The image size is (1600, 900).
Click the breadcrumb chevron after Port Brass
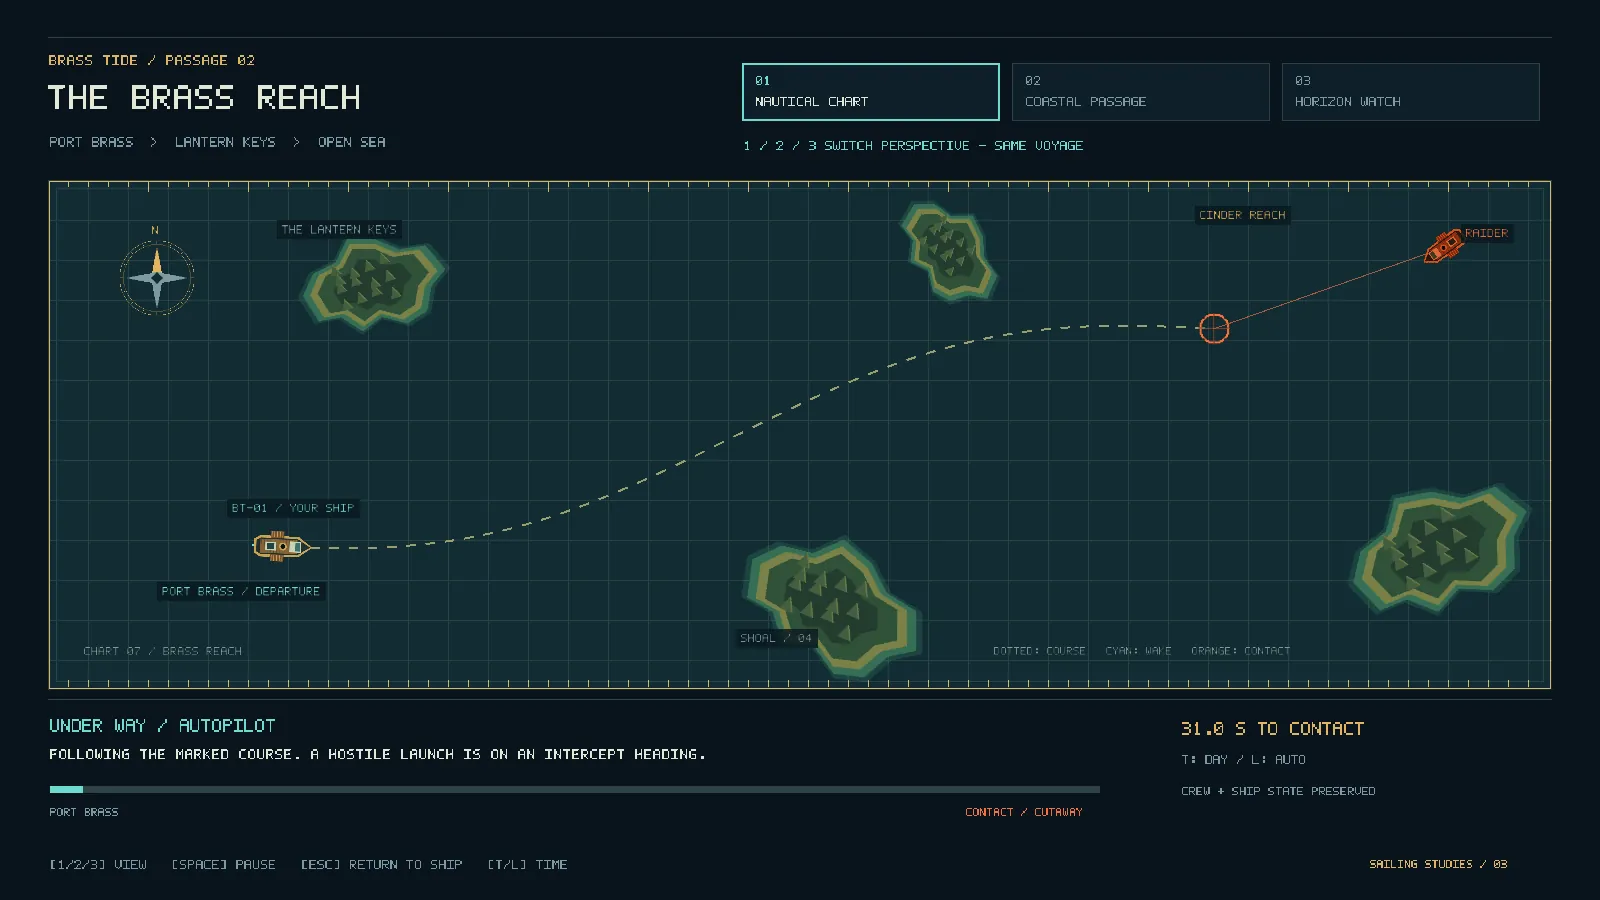pyautogui.click(x=153, y=142)
